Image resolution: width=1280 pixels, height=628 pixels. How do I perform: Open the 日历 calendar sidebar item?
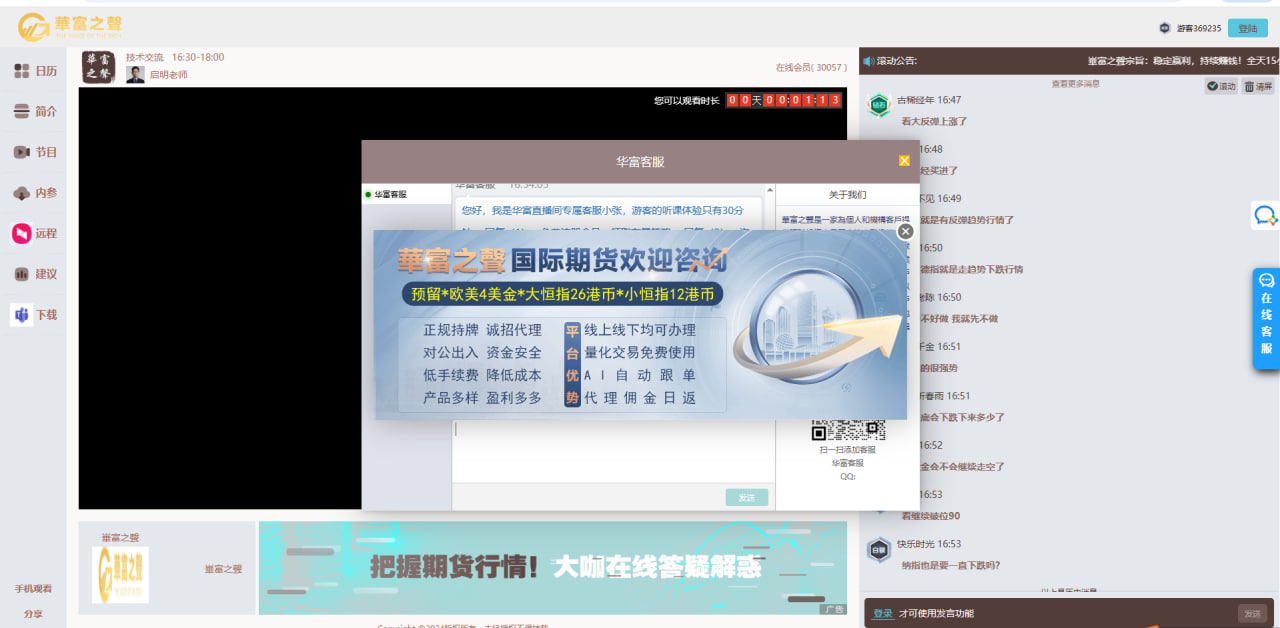(35, 71)
